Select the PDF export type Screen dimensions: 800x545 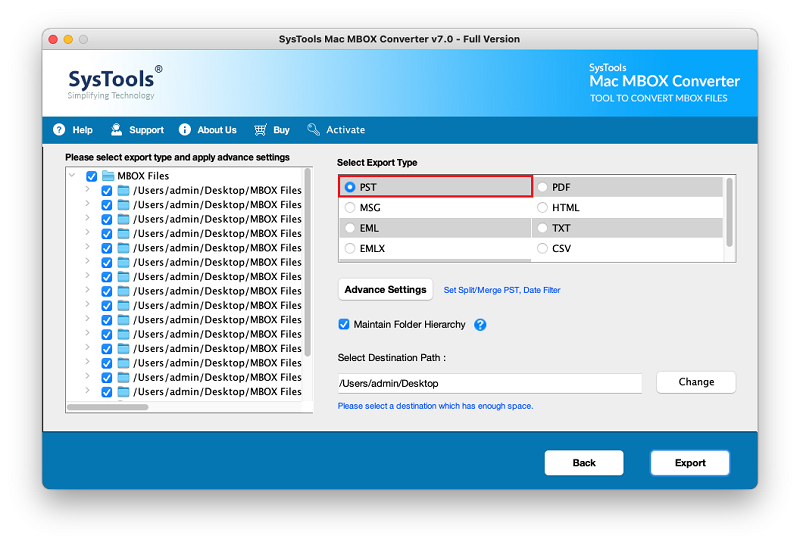tap(542, 187)
